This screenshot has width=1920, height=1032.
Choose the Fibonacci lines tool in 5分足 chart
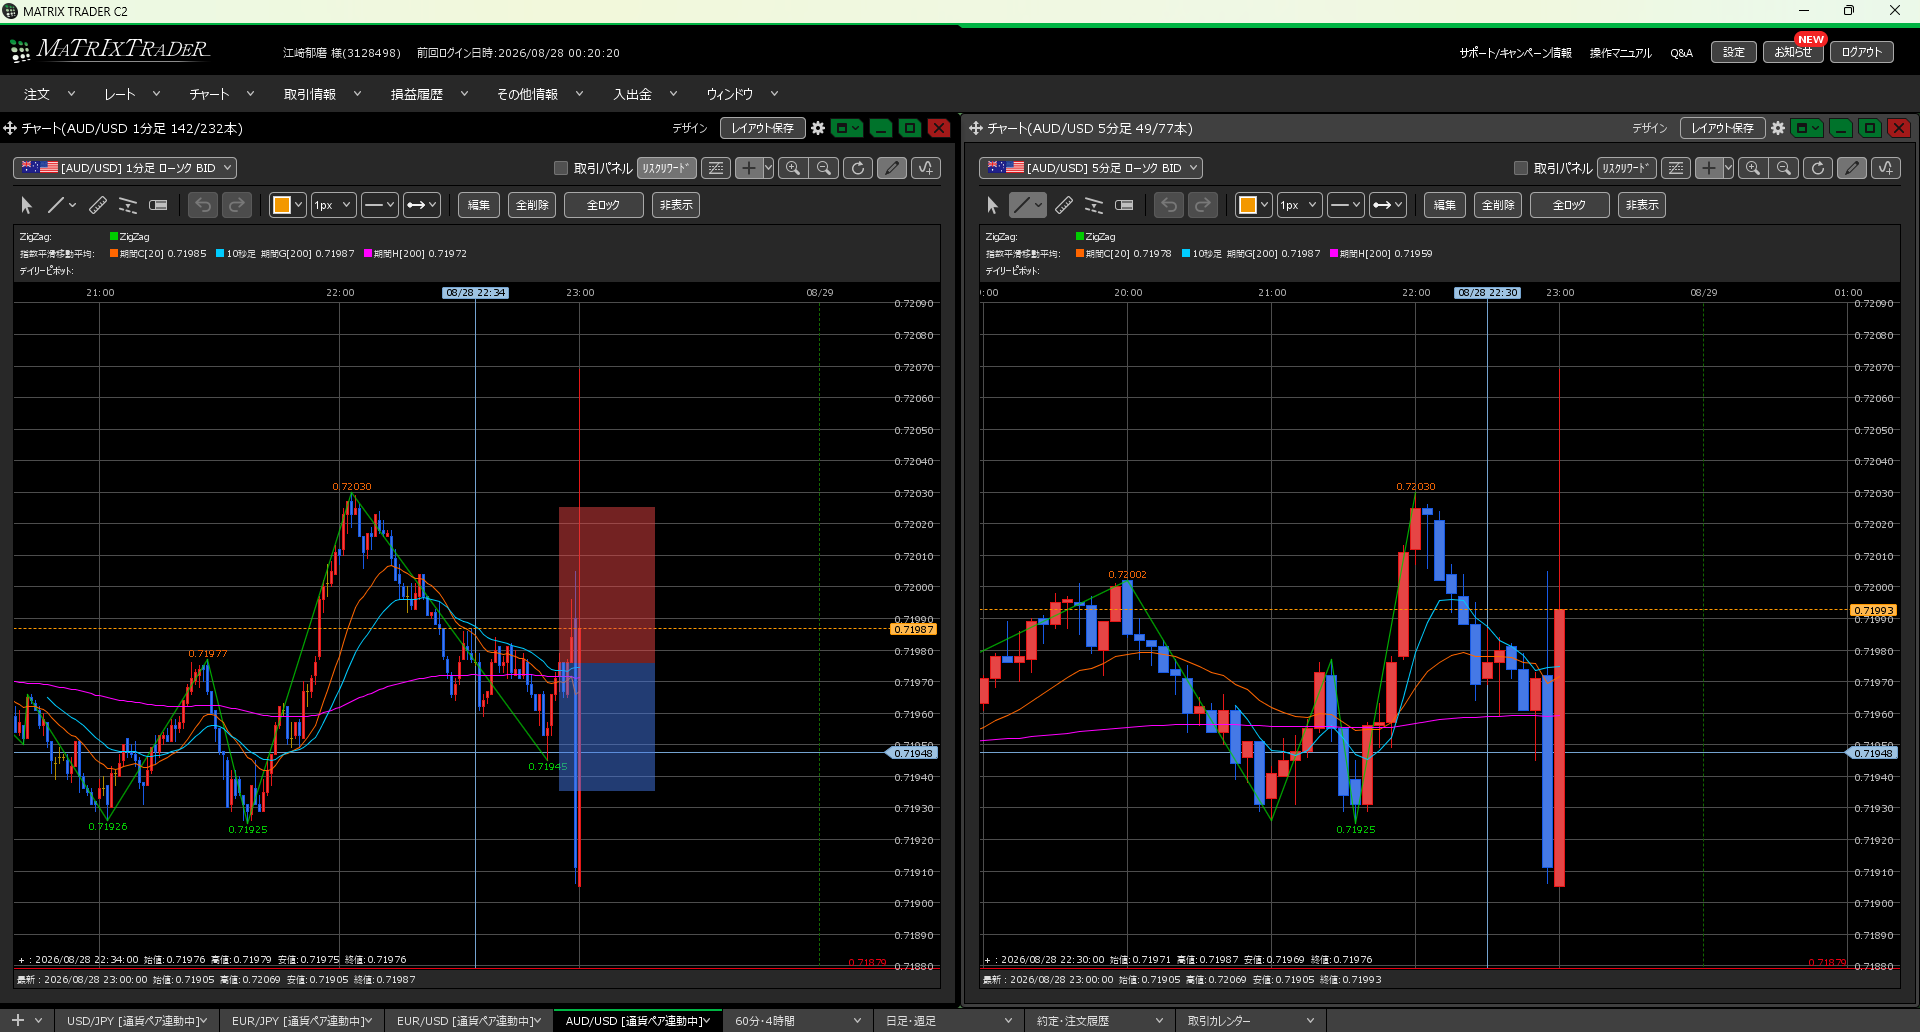[1094, 205]
